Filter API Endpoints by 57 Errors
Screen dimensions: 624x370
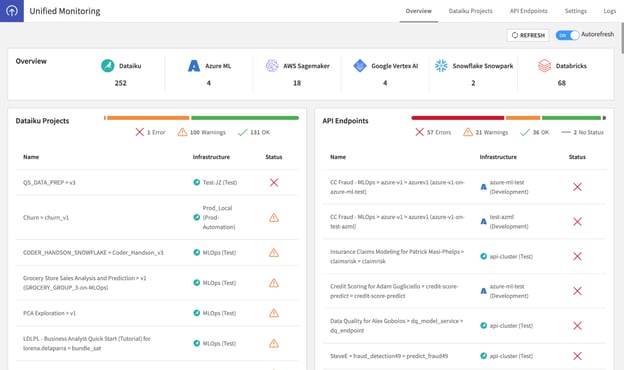point(433,132)
